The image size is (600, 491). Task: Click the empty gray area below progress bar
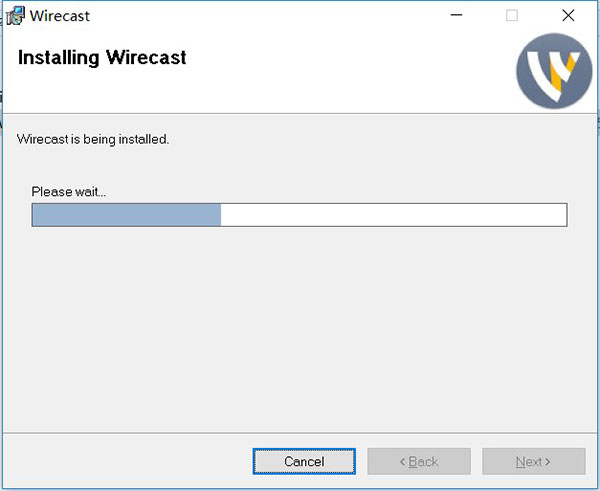(298, 325)
